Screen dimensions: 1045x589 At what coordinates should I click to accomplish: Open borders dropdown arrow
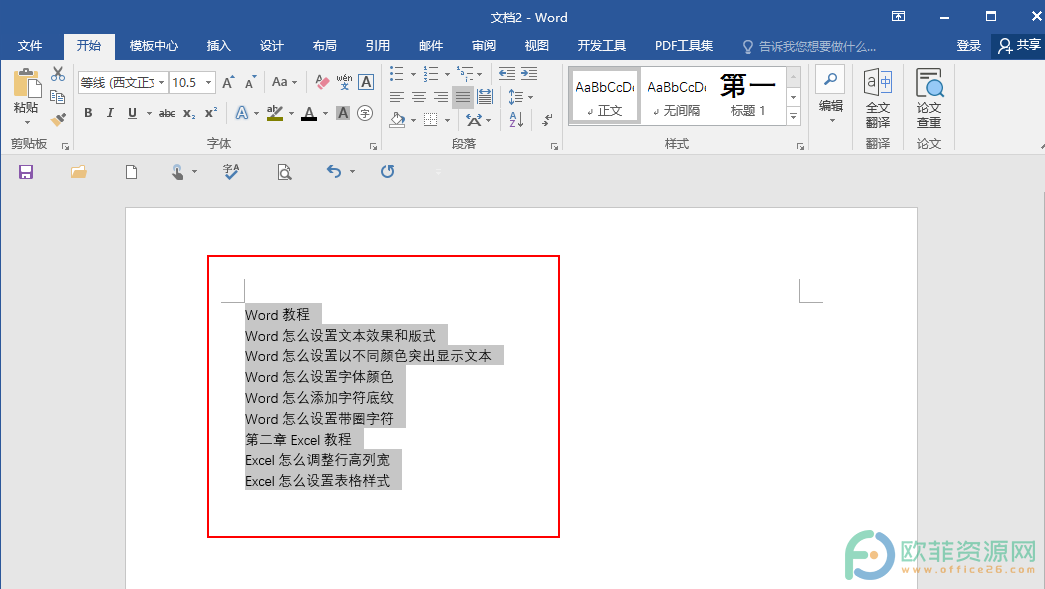[x=447, y=121]
